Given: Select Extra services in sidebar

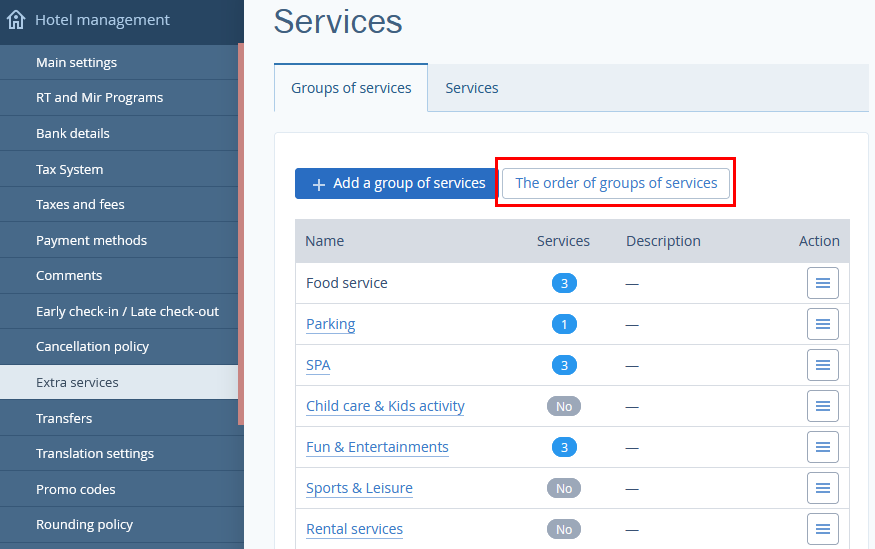Looking at the screenshot, I should (x=119, y=382).
